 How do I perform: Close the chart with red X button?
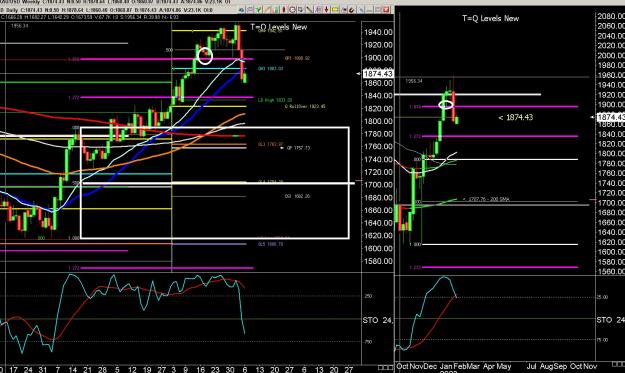click(x=386, y=10)
